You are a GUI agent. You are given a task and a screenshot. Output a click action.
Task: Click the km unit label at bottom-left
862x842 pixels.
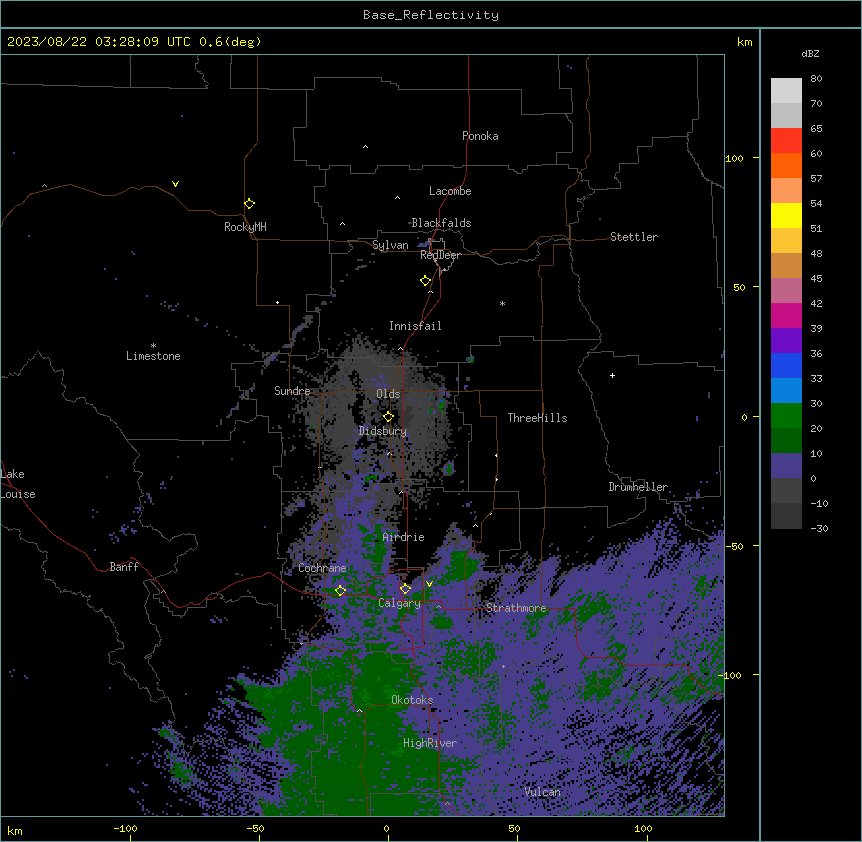click(15, 831)
